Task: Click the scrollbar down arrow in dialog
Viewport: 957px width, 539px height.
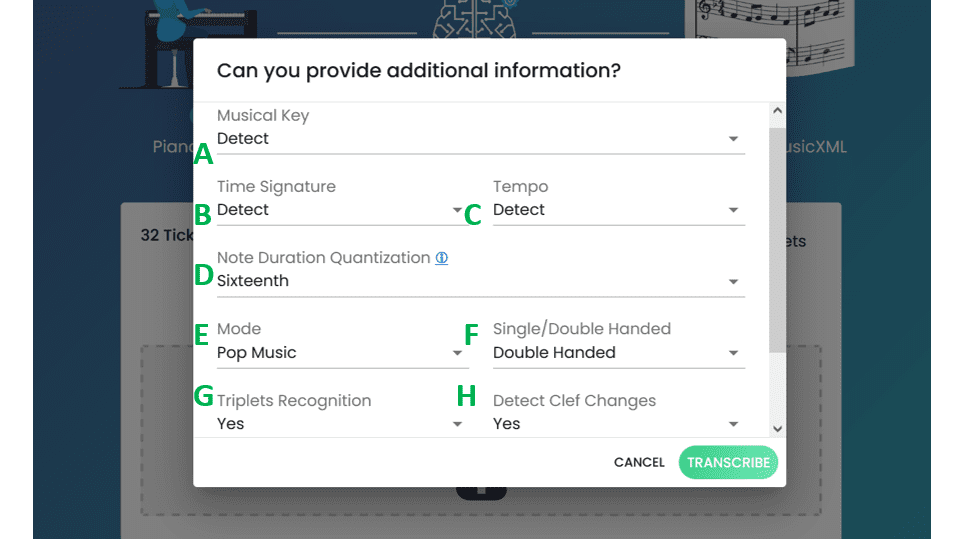Action: pos(777,429)
